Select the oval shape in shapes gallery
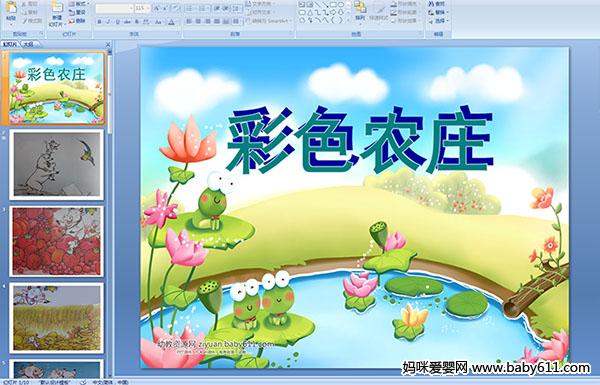 coord(341,4)
